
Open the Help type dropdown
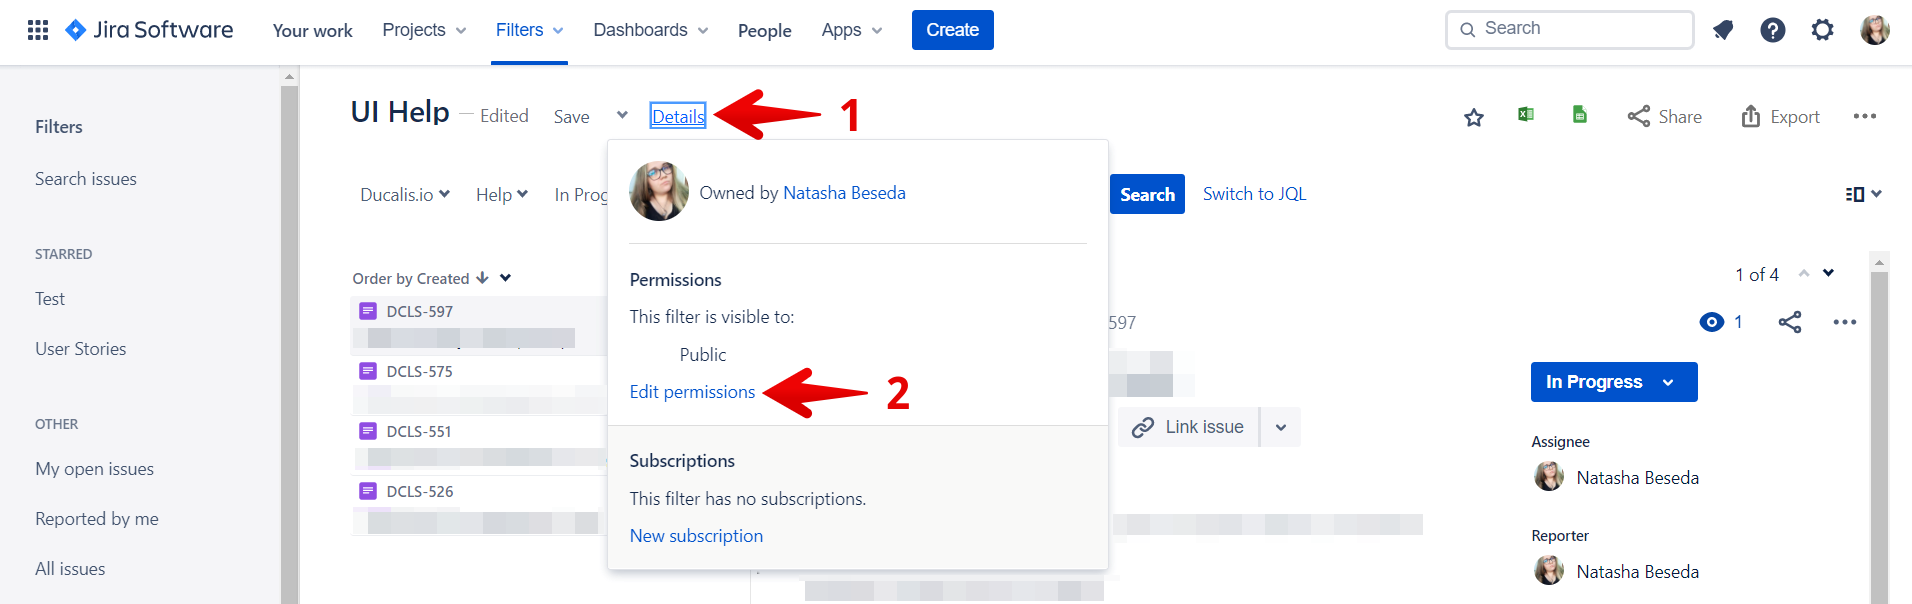502,195
